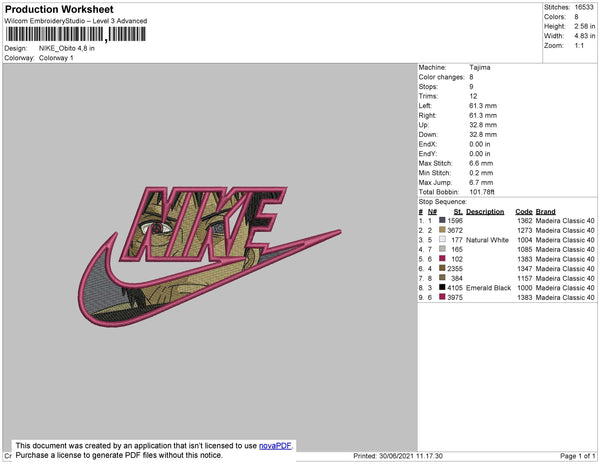
Task: Select the 384 stitch olive swatch
Action: point(442,277)
